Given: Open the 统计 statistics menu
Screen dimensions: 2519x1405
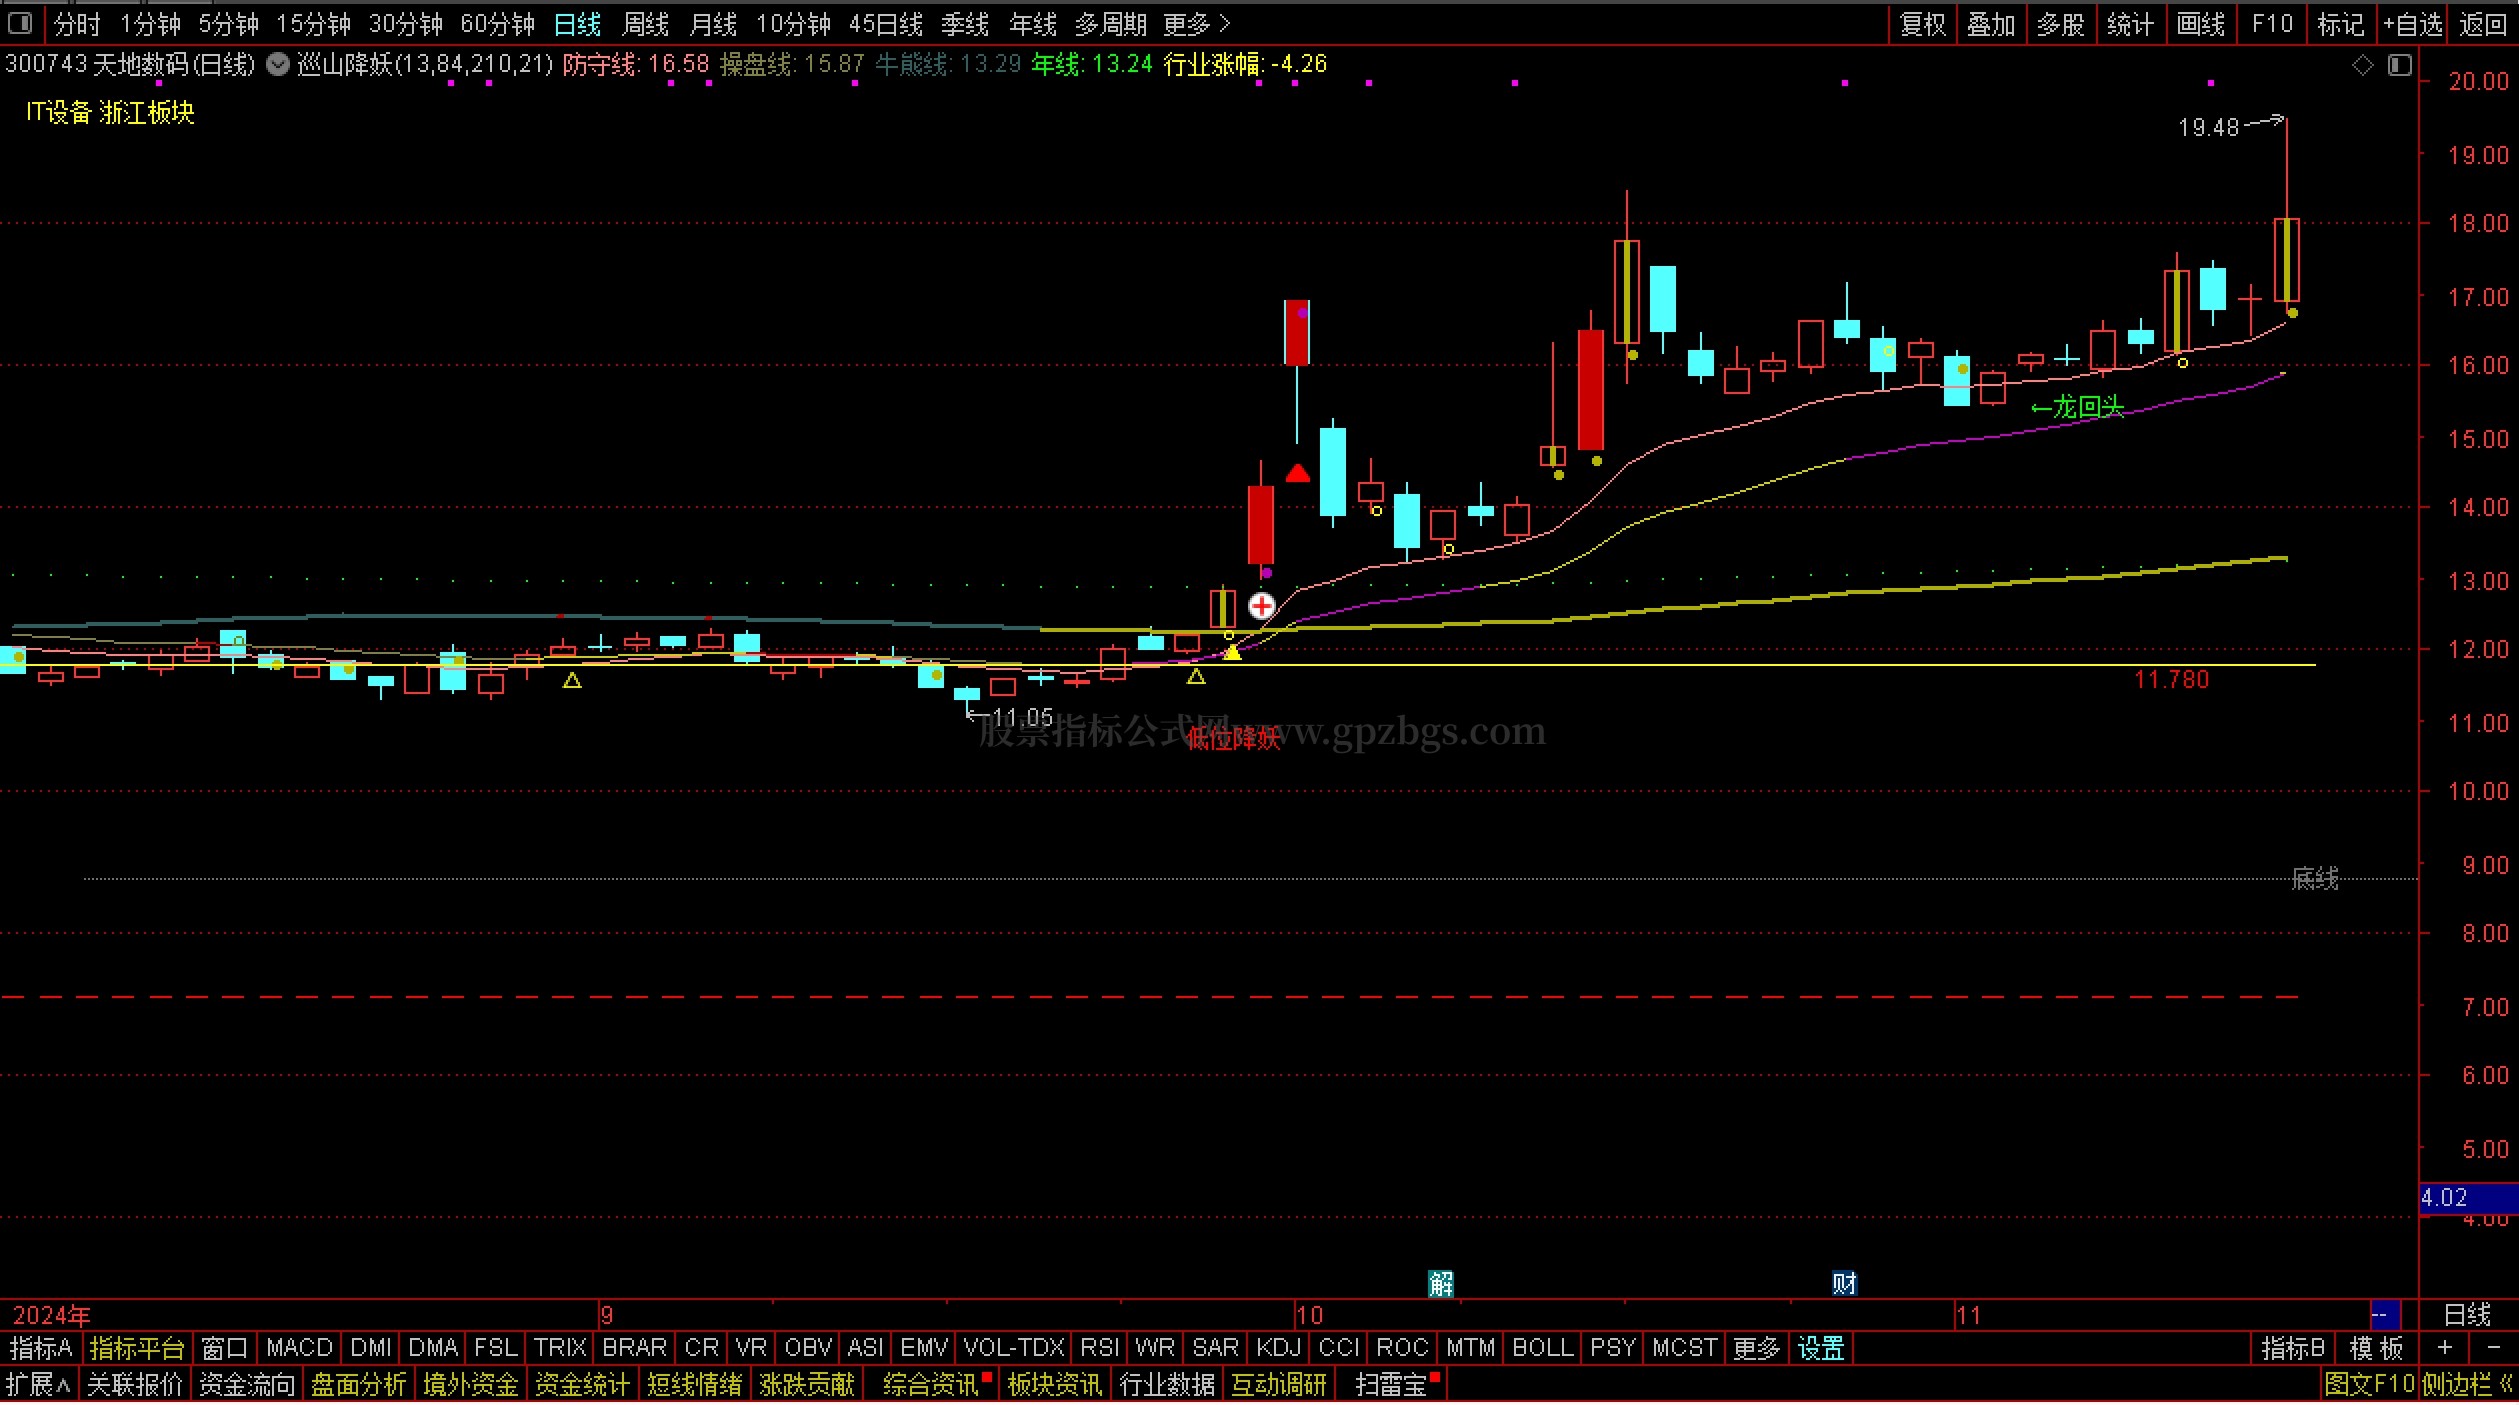Looking at the screenshot, I should pos(2130,24).
